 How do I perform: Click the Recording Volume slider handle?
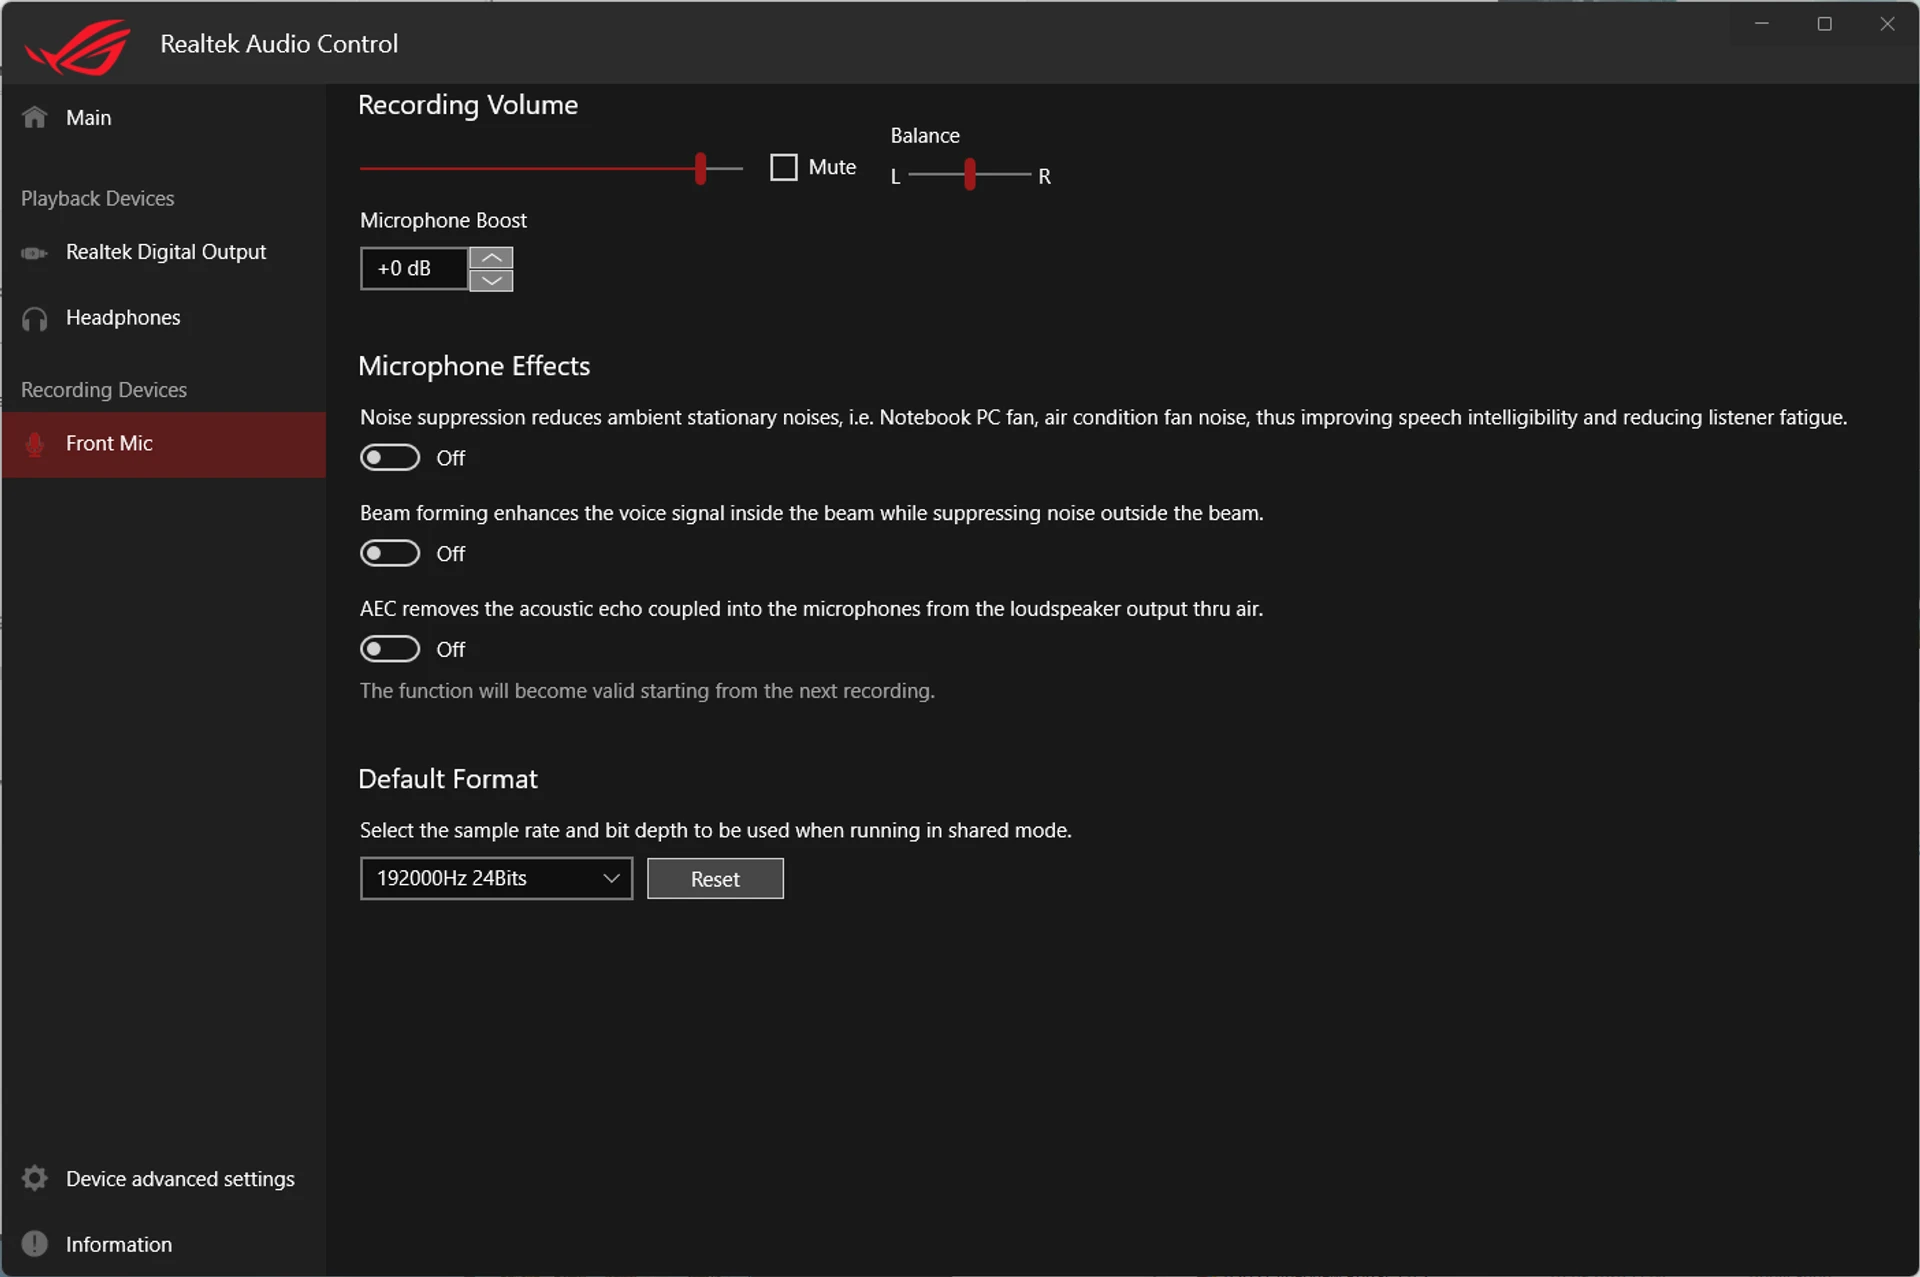click(x=701, y=168)
